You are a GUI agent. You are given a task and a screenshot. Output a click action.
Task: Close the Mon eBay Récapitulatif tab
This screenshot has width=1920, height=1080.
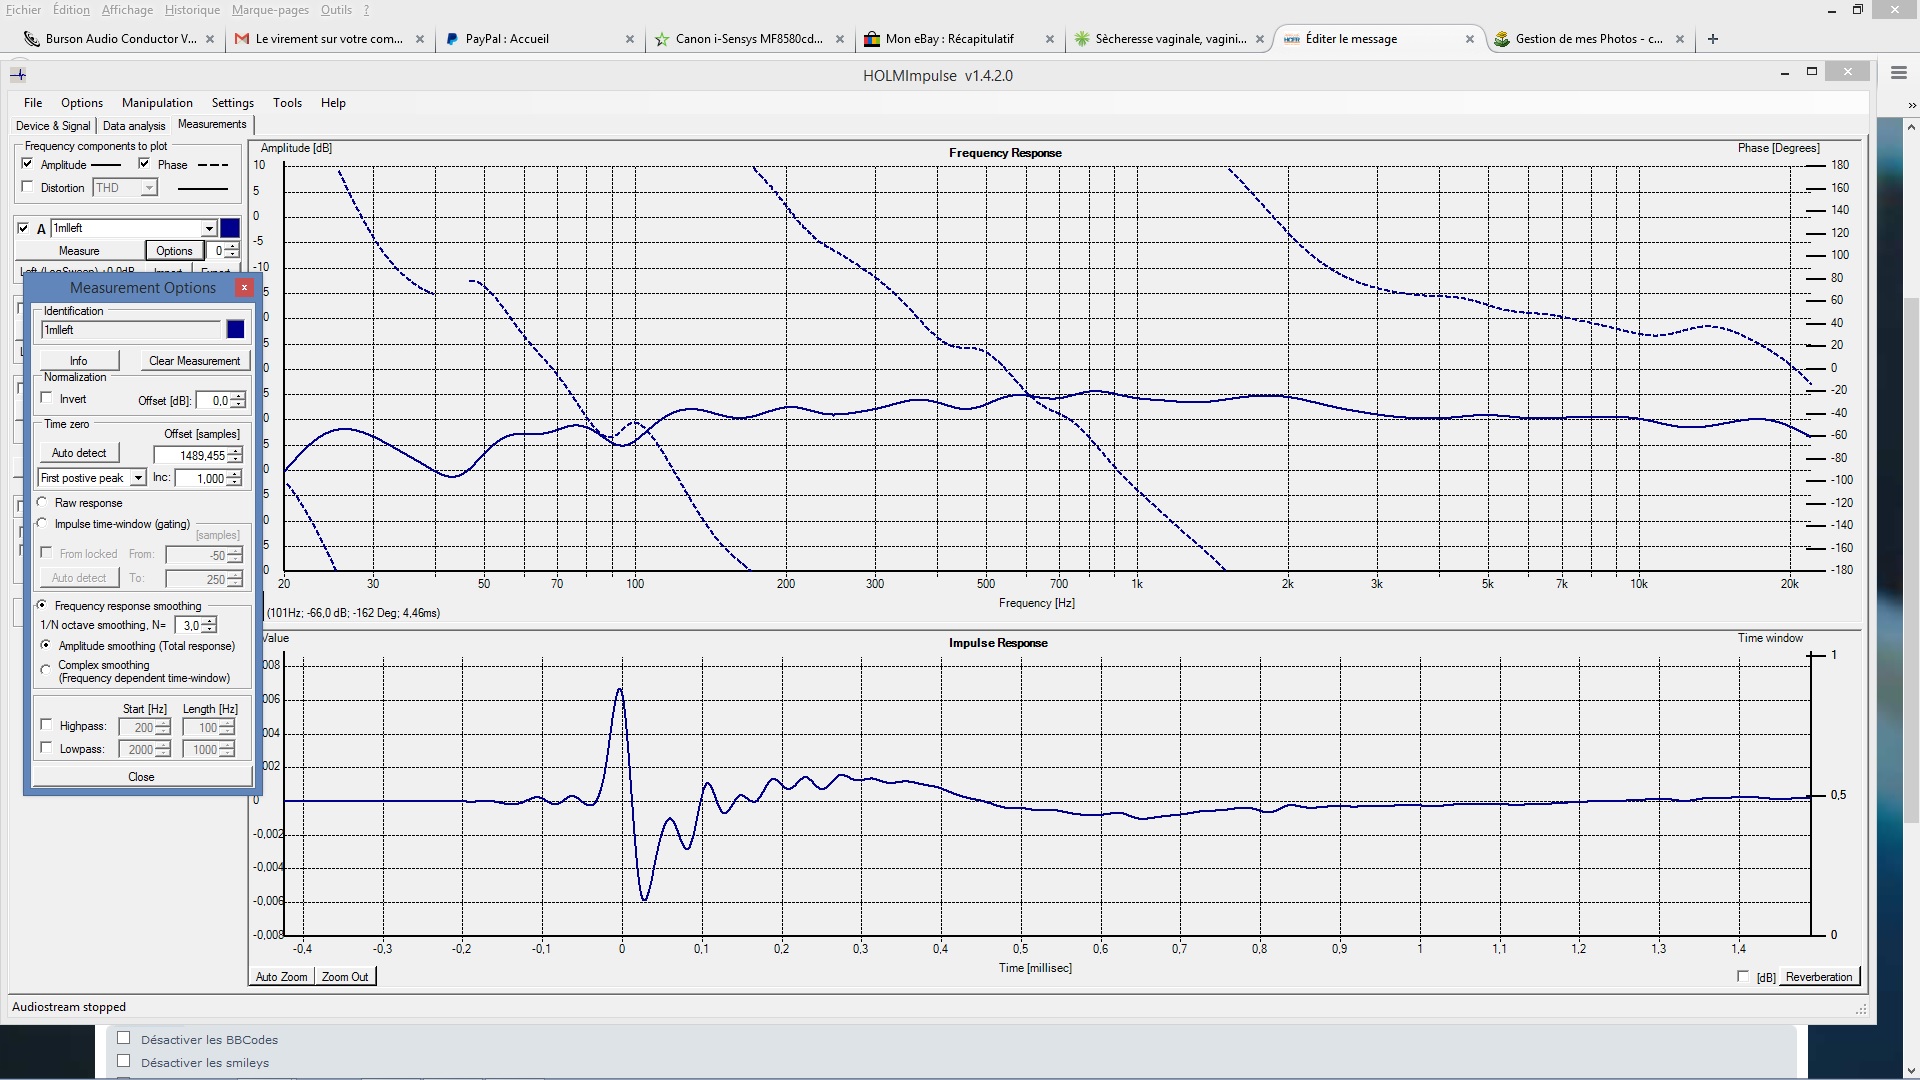(1050, 39)
